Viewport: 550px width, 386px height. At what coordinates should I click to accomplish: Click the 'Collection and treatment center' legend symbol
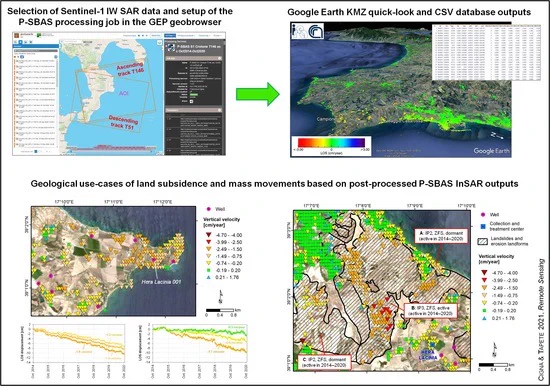(483, 226)
